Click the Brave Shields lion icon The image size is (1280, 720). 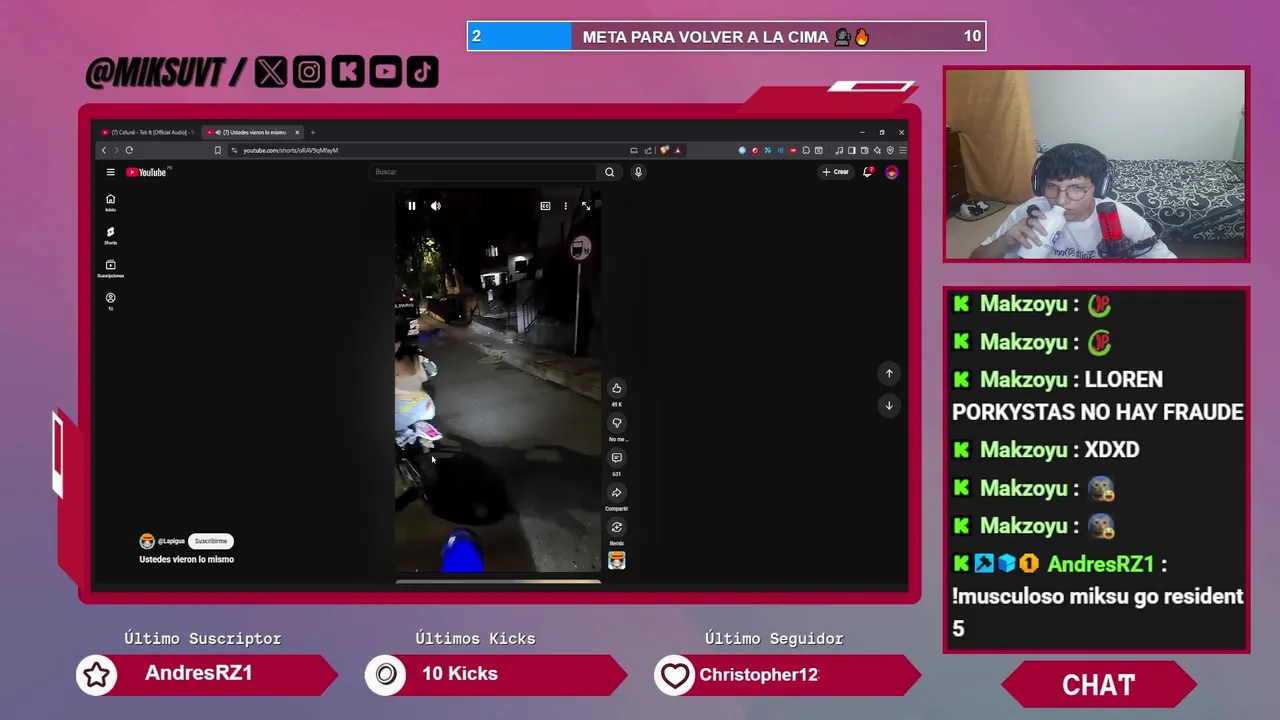(x=665, y=150)
